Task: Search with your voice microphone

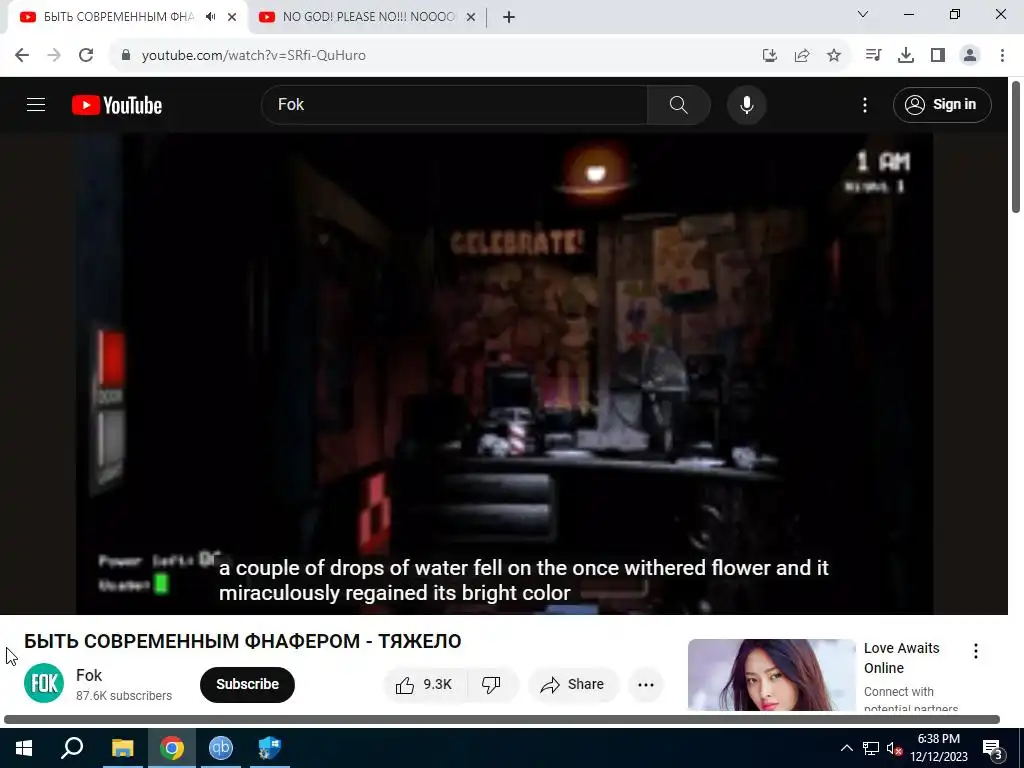Action: [x=746, y=104]
